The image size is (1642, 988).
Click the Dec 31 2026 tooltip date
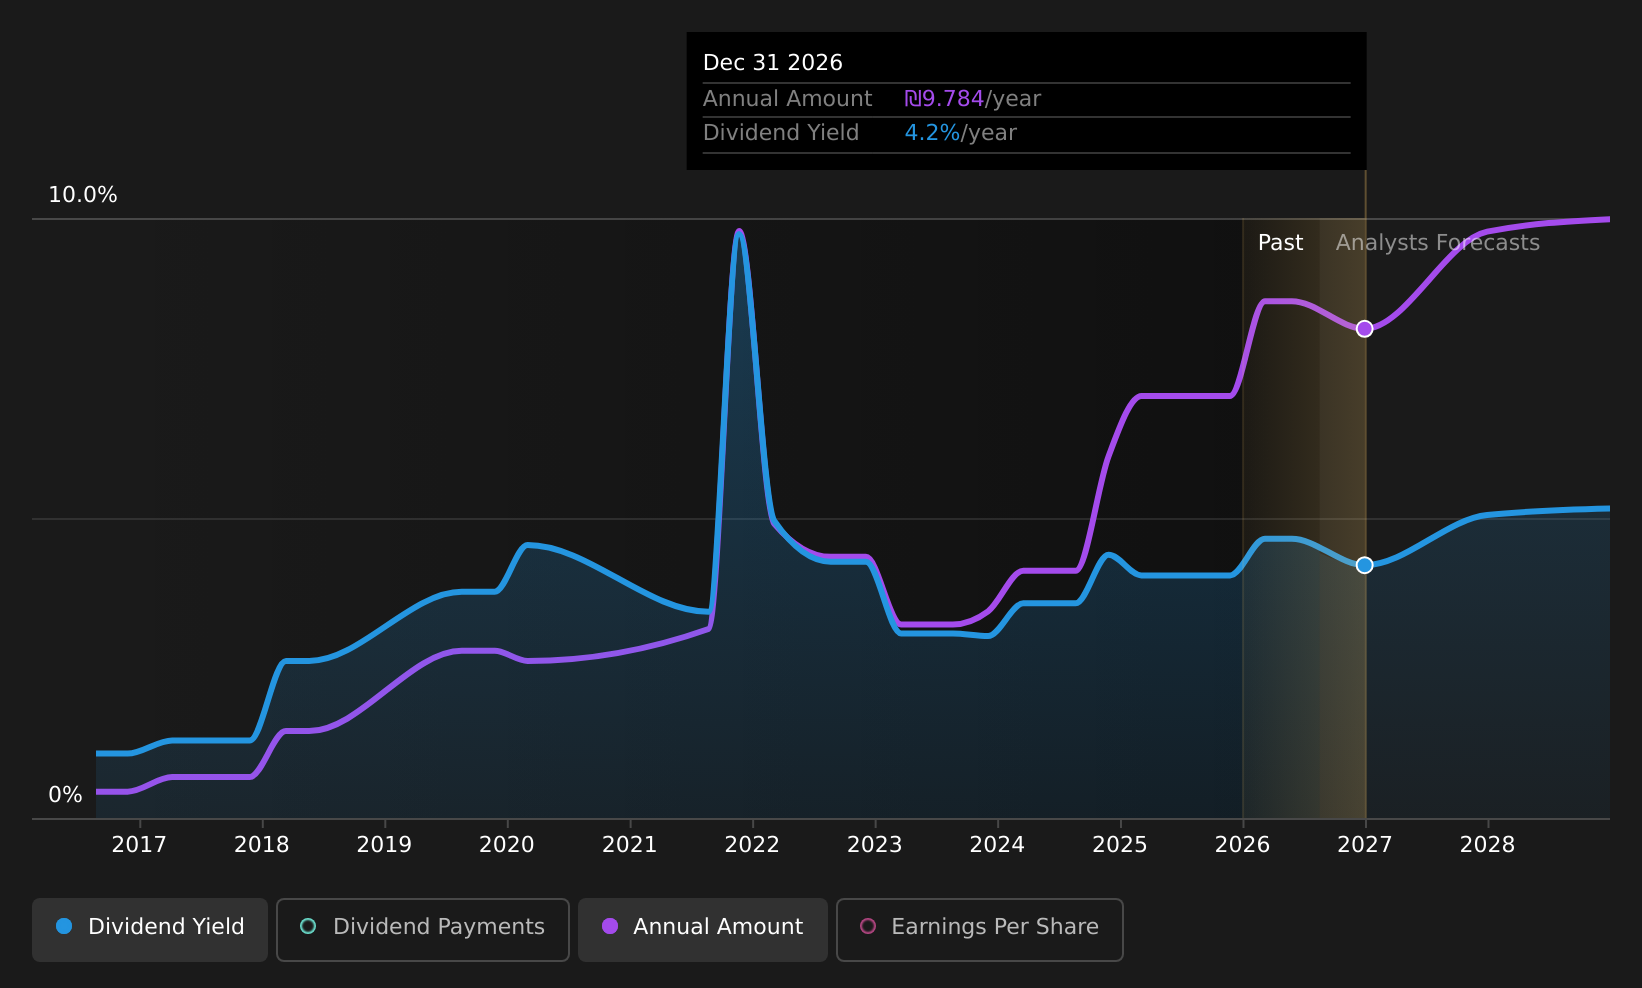coord(773,63)
